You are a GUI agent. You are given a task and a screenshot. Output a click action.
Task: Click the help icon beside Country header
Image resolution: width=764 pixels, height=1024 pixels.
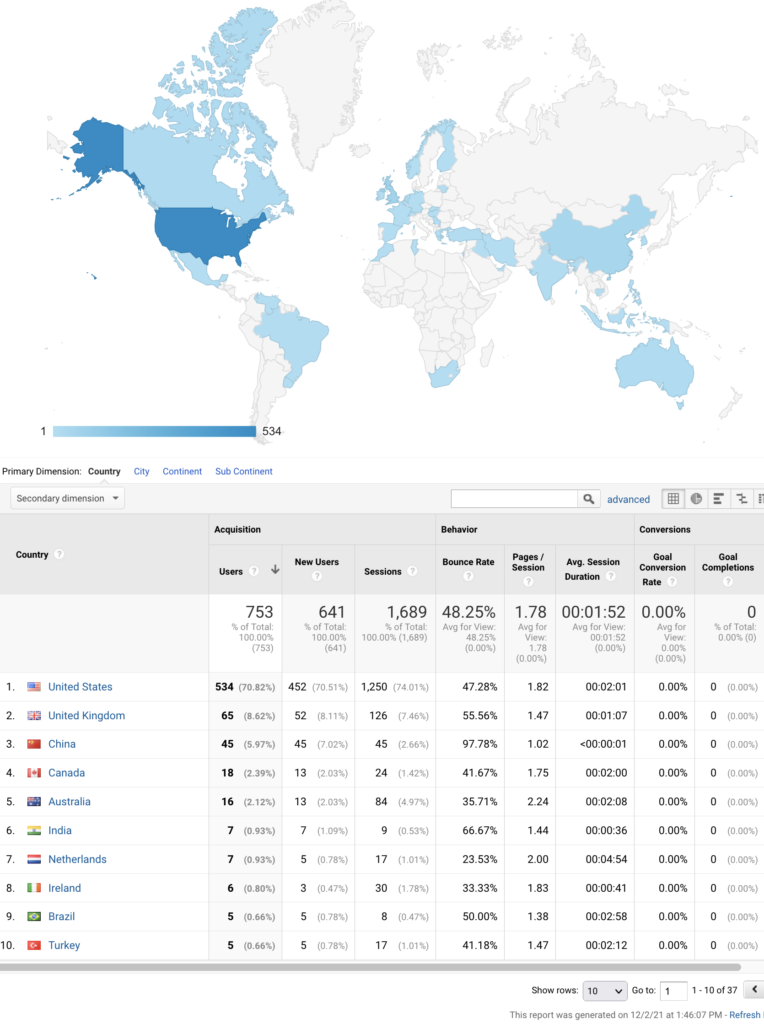[x=59, y=554]
